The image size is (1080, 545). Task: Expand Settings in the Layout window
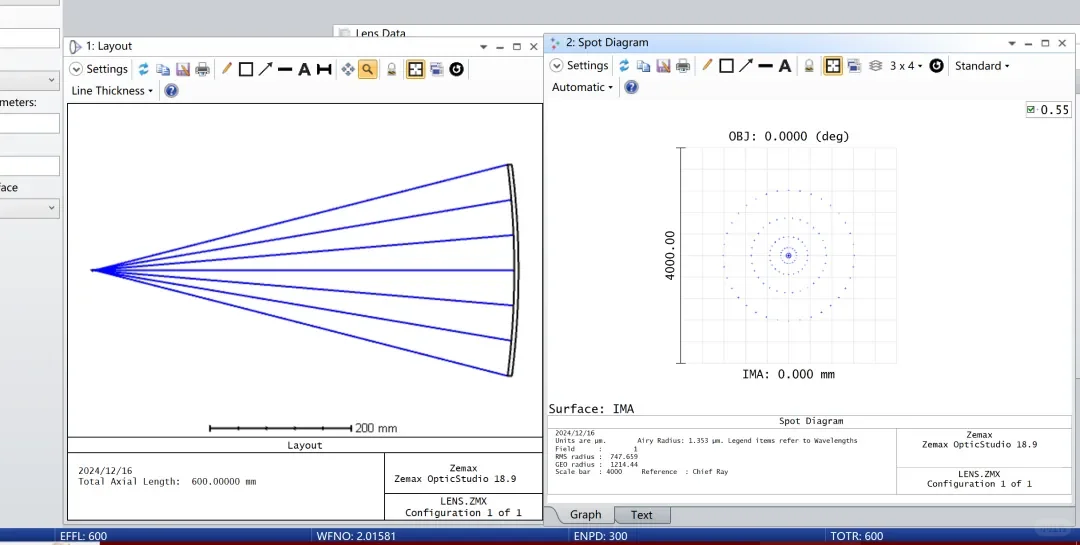(x=99, y=69)
